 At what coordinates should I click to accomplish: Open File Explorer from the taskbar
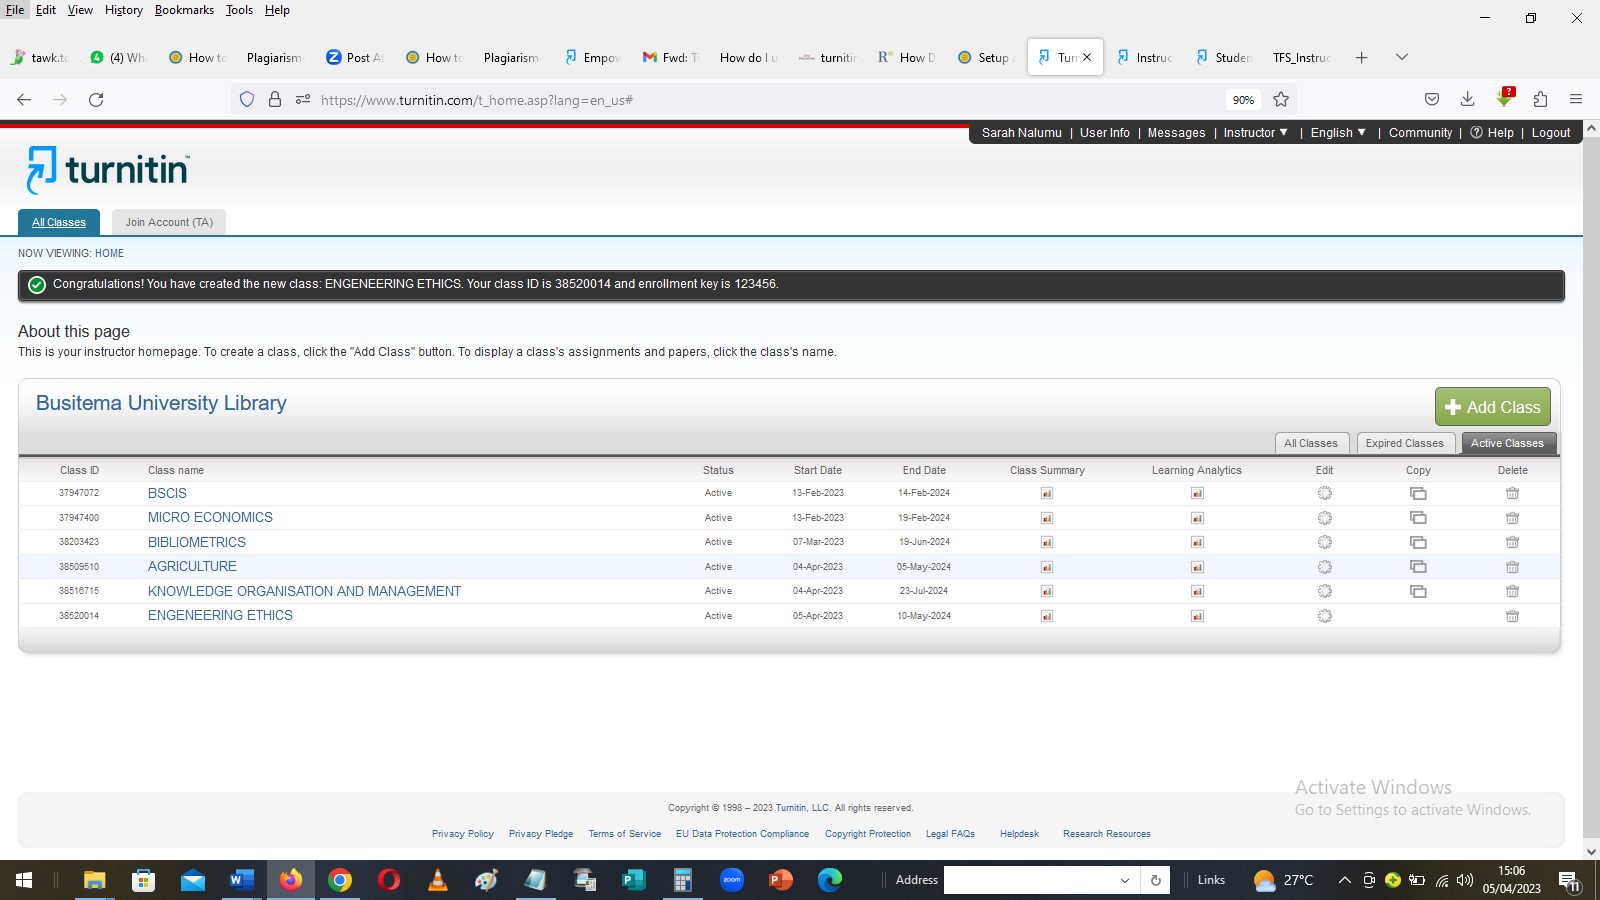tap(94, 880)
